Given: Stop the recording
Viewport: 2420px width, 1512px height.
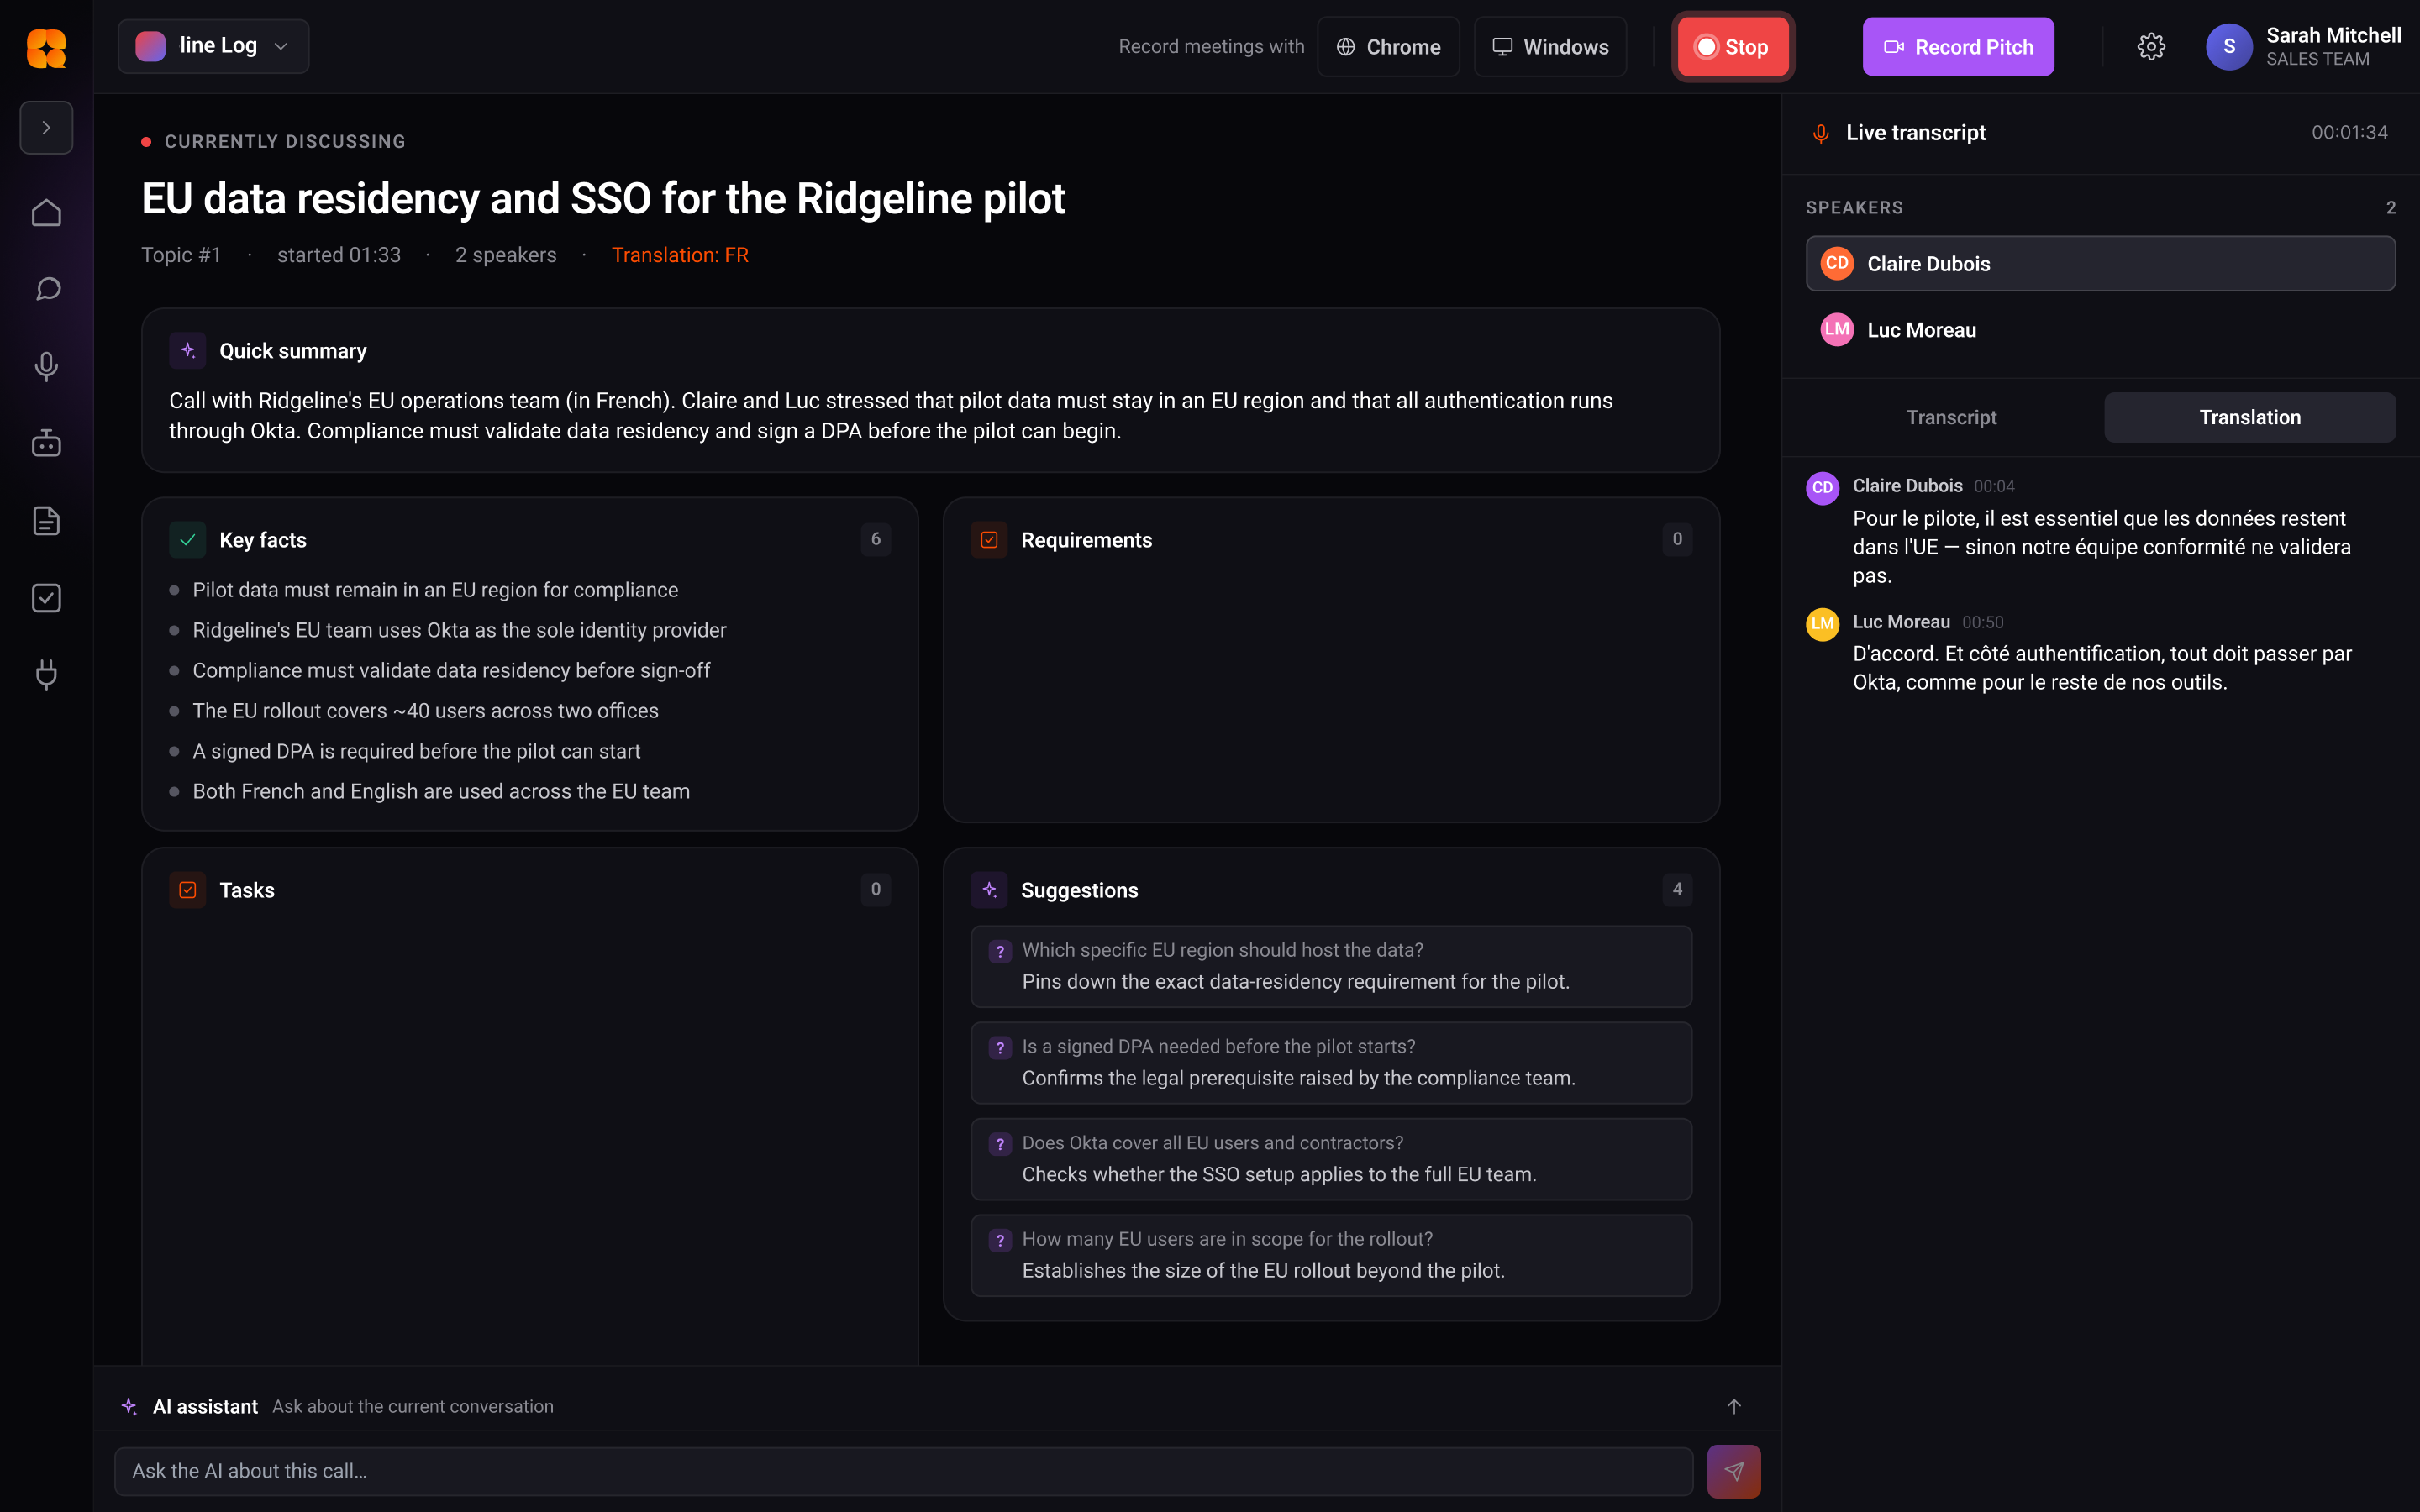Looking at the screenshot, I should tap(1733, 47).
